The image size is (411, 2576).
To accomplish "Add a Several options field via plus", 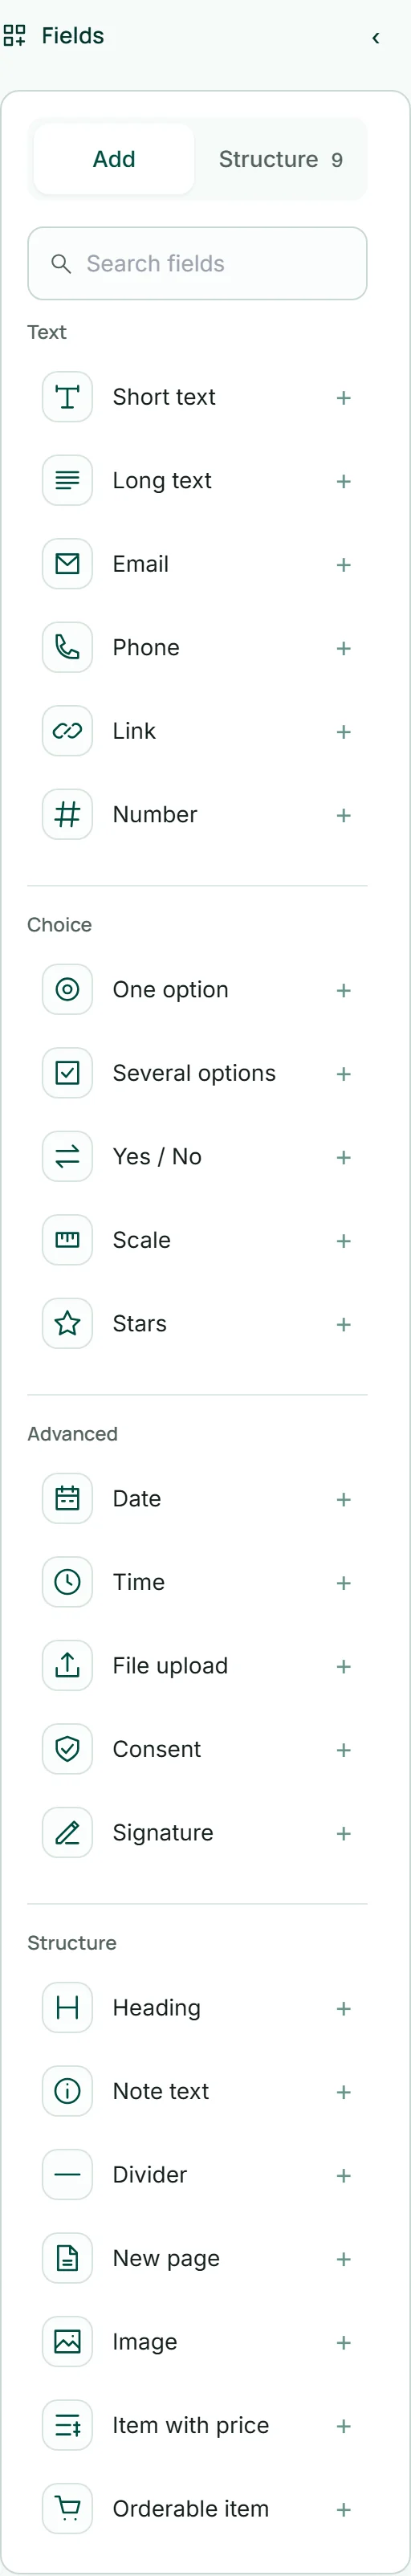I will point(344,1074).
